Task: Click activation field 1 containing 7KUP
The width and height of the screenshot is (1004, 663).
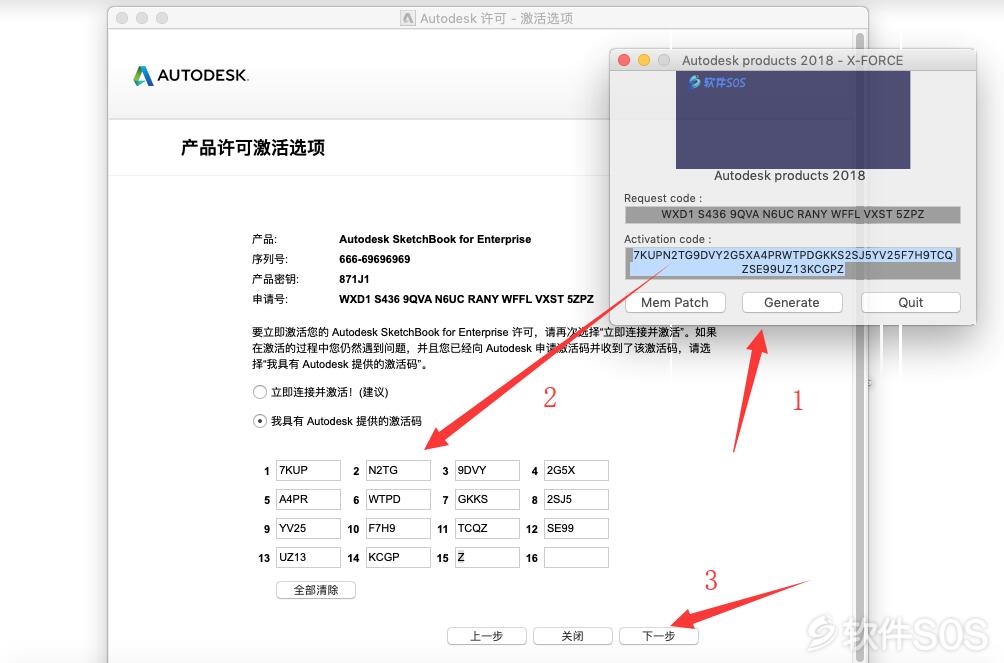Action: (308, 470)
